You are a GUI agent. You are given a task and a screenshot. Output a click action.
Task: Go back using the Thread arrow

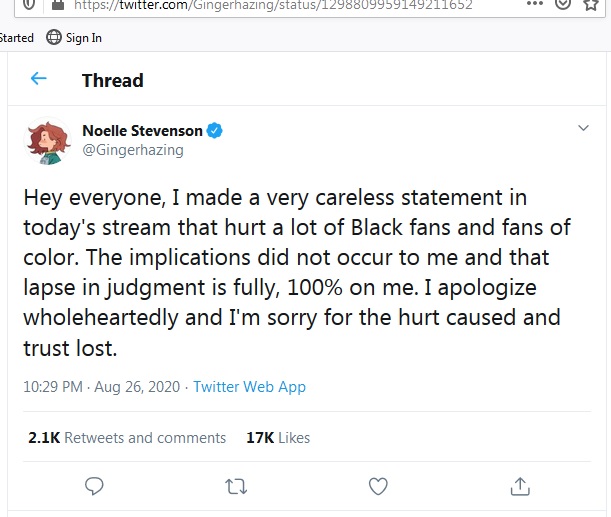39,80
